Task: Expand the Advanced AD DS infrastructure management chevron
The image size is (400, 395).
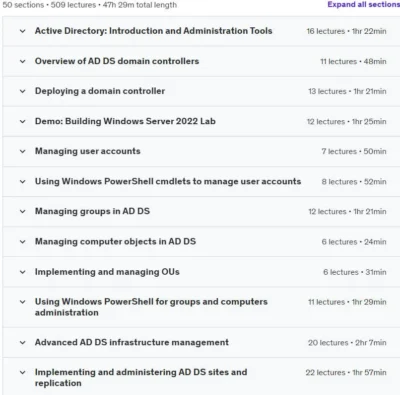Action: click(x=23, y=343)
